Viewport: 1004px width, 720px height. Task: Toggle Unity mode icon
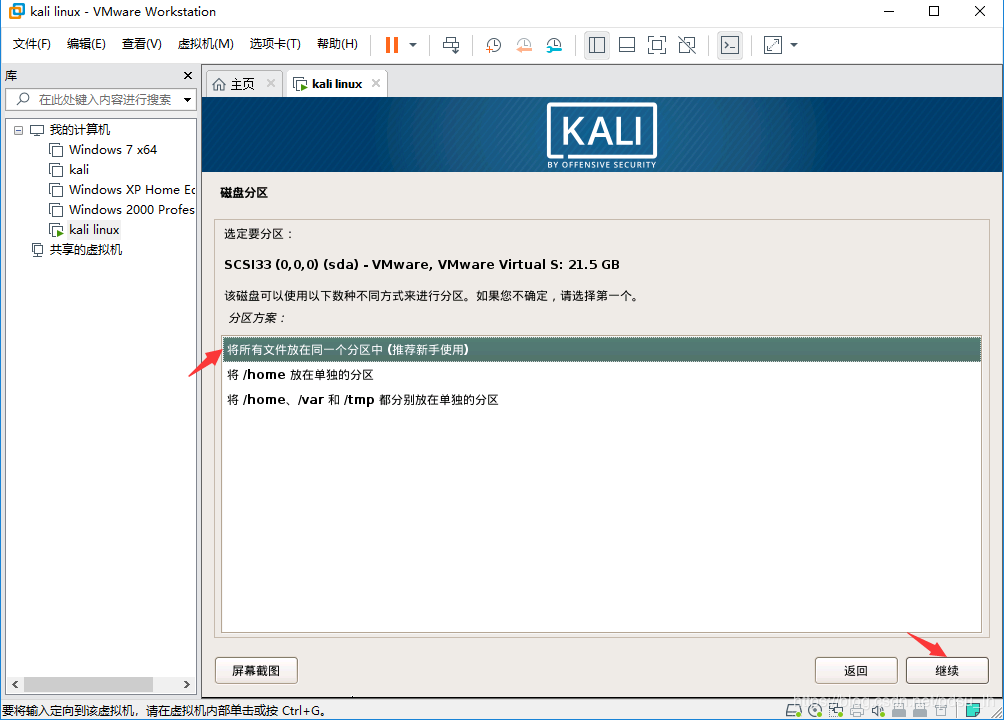[x=687, y=45]
